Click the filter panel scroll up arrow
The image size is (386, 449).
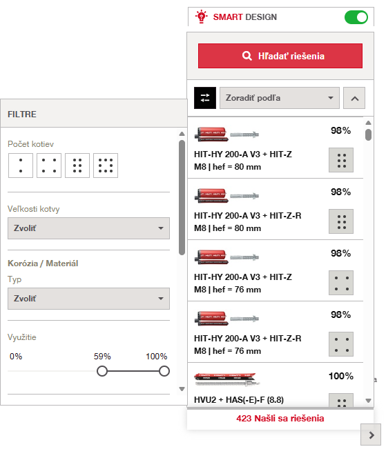182,134
